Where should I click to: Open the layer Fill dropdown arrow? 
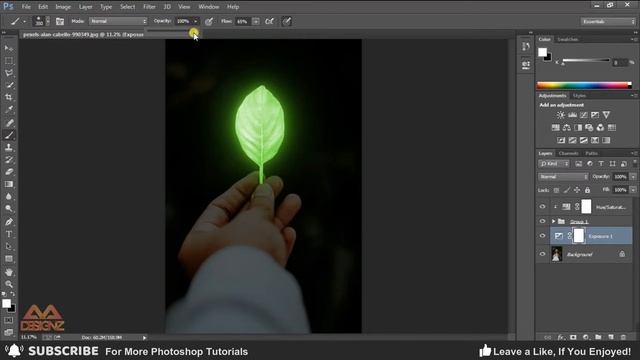pos(633,190)
